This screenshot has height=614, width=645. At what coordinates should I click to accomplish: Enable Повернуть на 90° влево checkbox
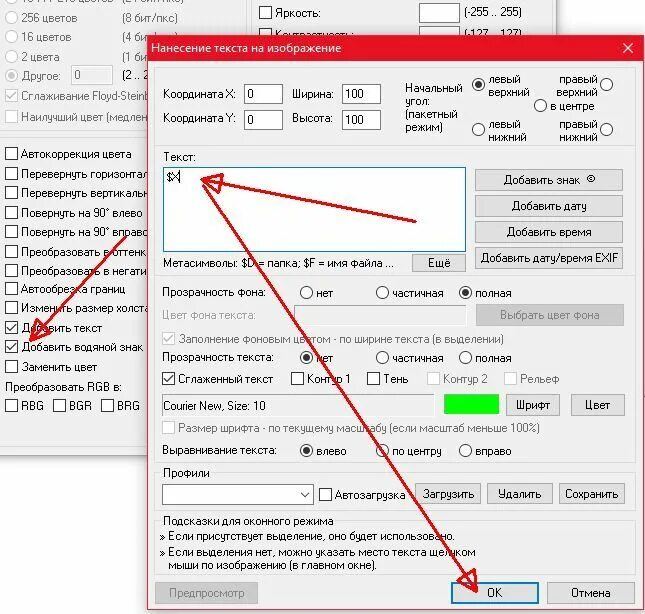pyautogui.click(x=11, y=213)
